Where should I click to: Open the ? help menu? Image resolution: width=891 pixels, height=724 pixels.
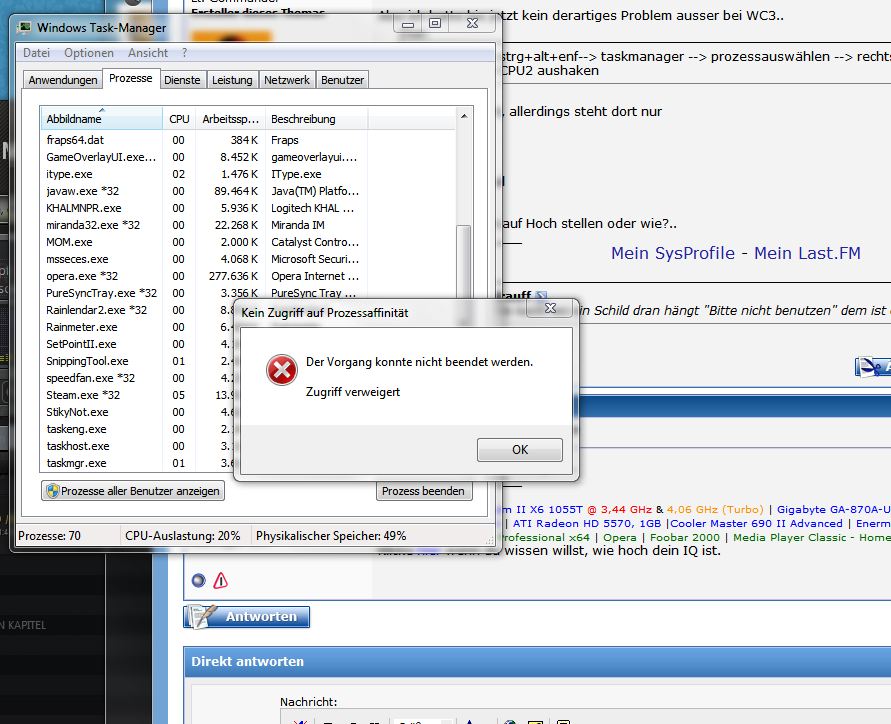[x=184, y=53]
